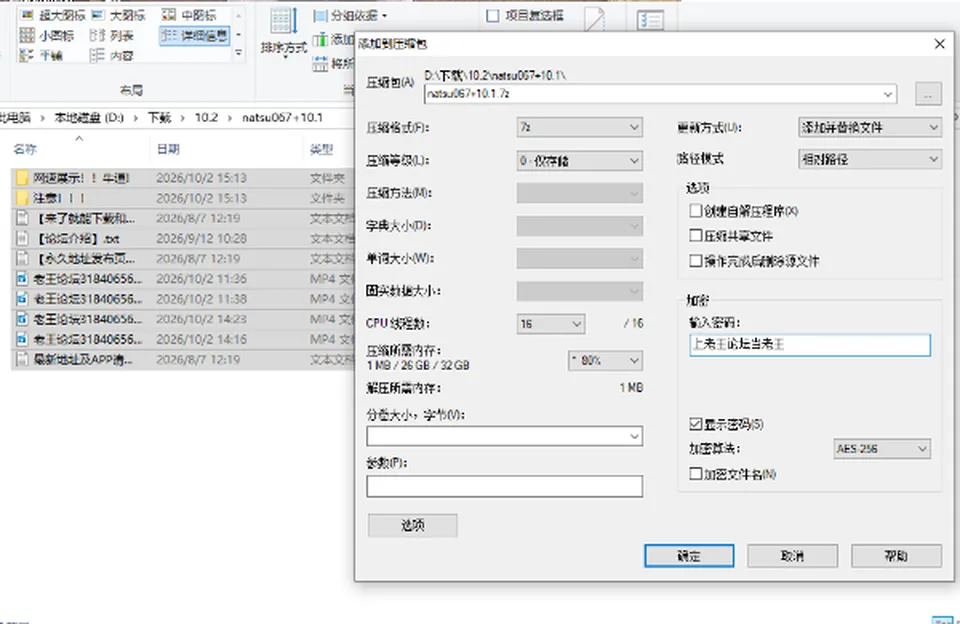Click file icon of 【论坛介绍】.txt
The image size is (960, 624).
click(22, 239)
